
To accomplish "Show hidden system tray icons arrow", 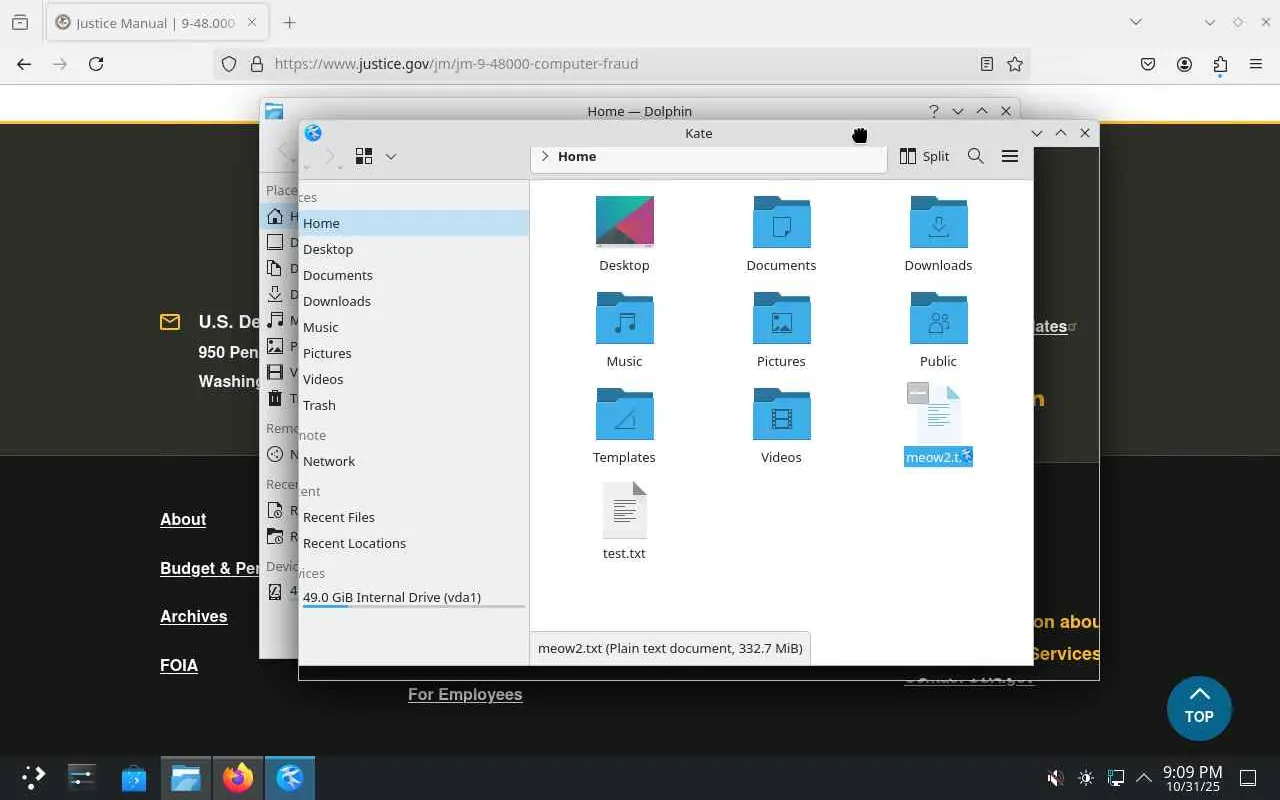I will (1144, 777).
